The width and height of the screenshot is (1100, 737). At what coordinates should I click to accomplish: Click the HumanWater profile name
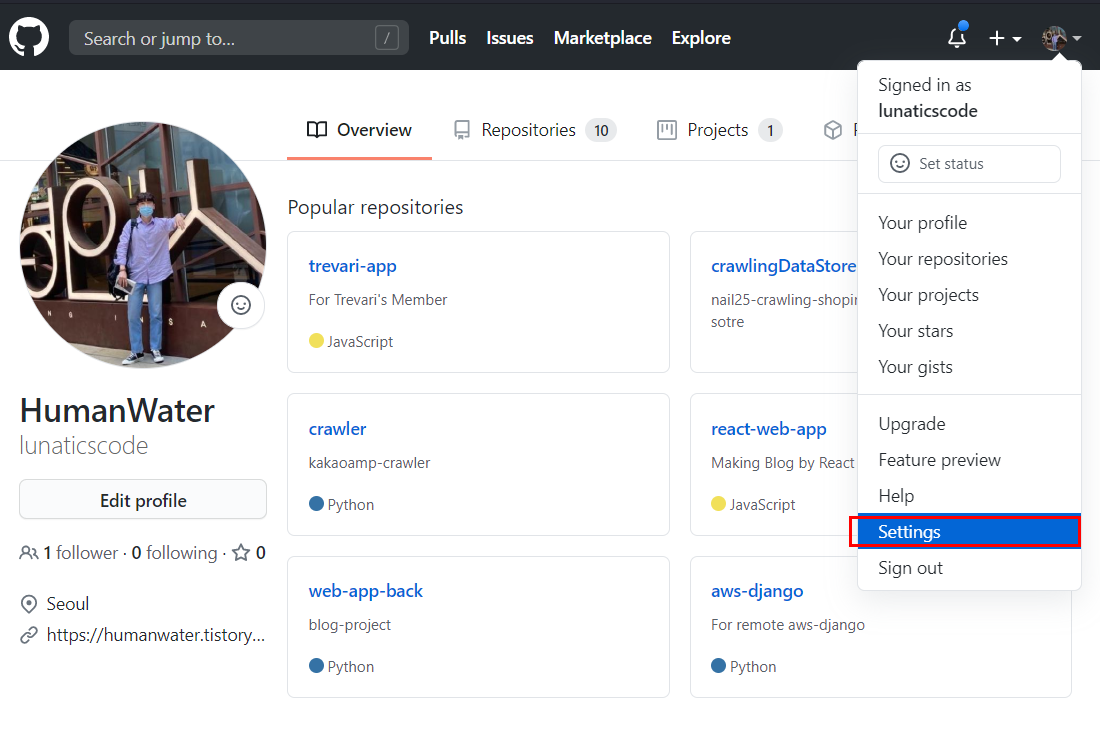click(x=117, y=411)
